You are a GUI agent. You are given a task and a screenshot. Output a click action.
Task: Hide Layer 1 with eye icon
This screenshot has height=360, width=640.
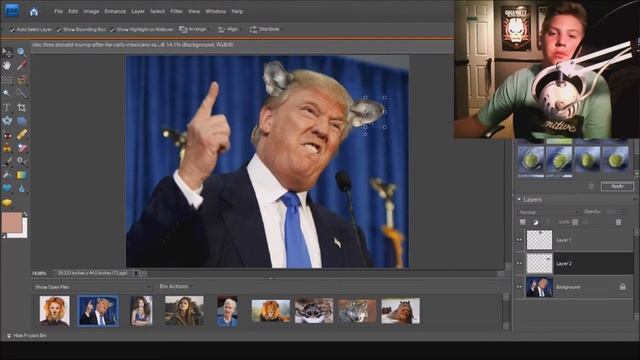pyautogui.click(x=520, y=240)
